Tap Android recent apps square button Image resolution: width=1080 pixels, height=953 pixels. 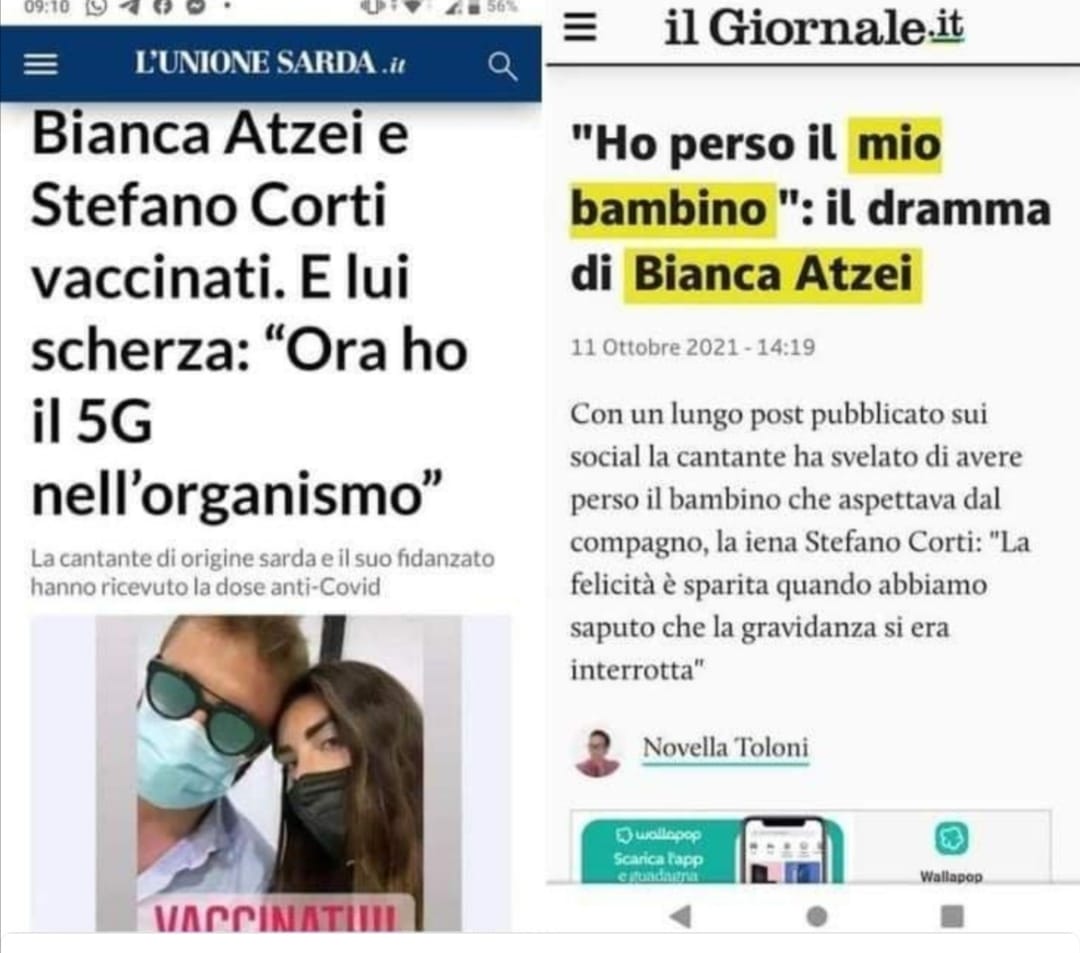pos(952,917)
